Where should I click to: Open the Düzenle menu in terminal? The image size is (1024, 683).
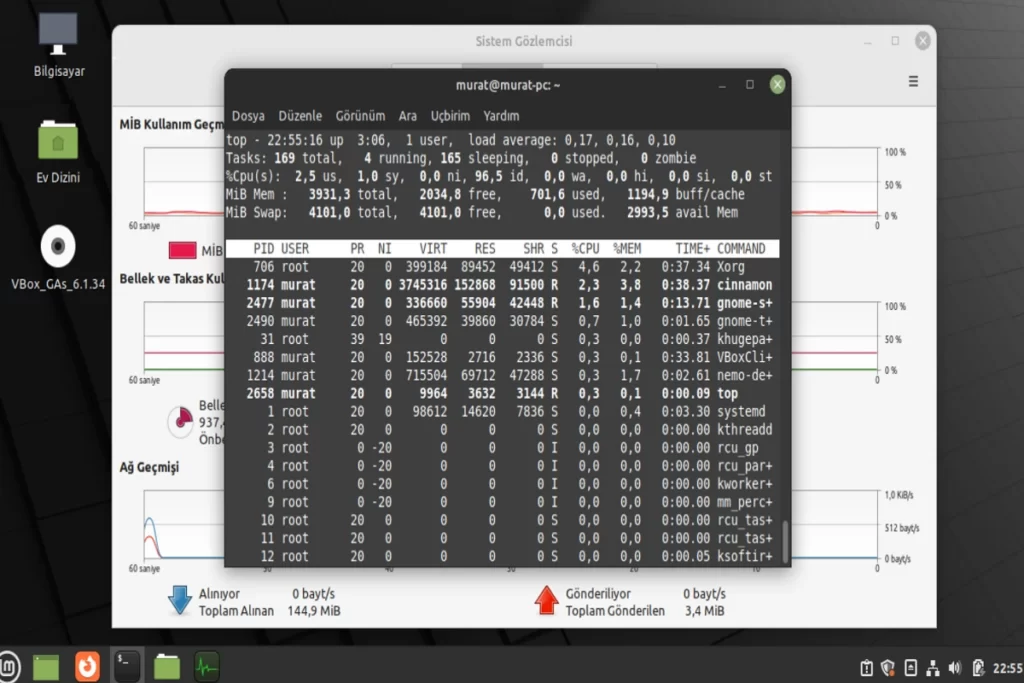(x=300, y=116)
